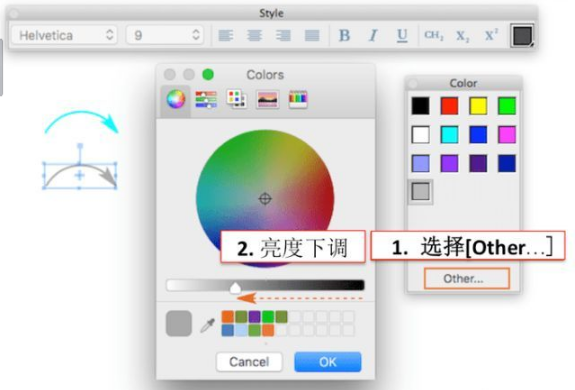Toggle italic formatting

(x=373, y=36)
